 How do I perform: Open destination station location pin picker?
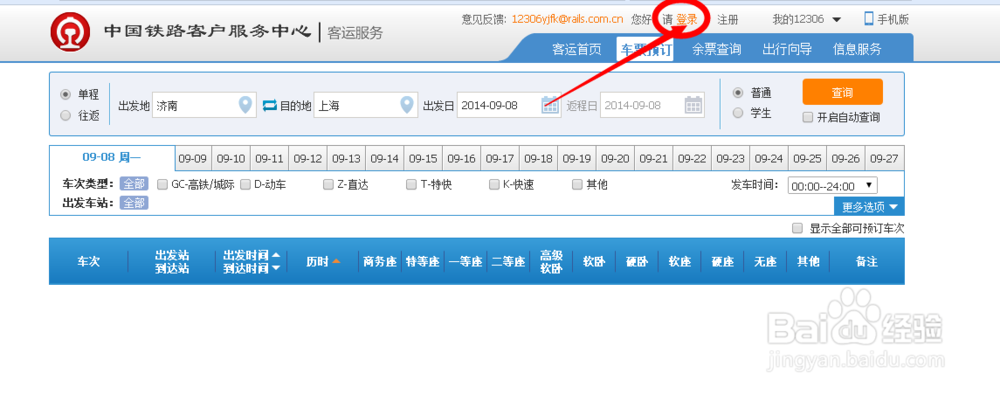pyautogui.click(x=407, y=105)
